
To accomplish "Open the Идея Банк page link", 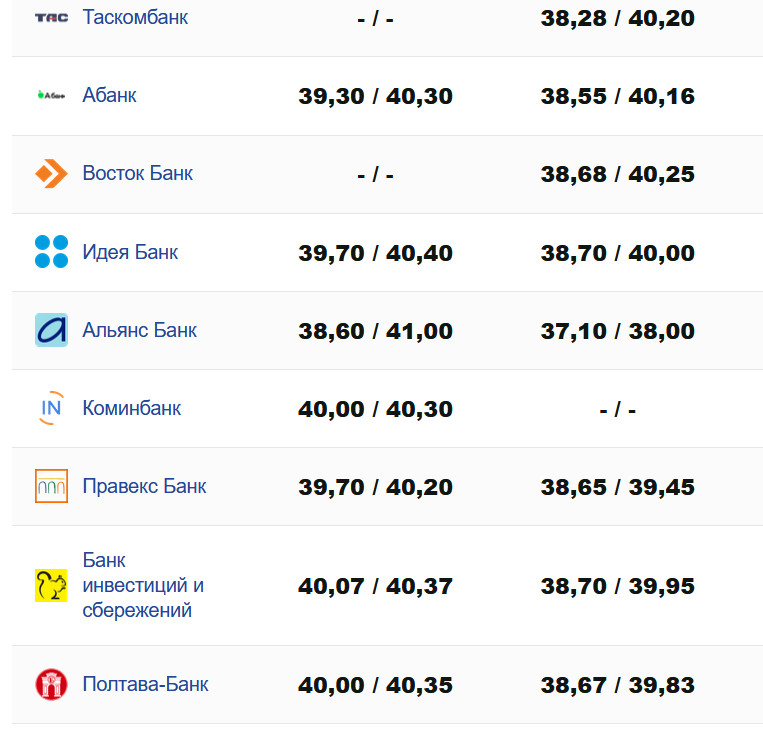I will (130, 252).
